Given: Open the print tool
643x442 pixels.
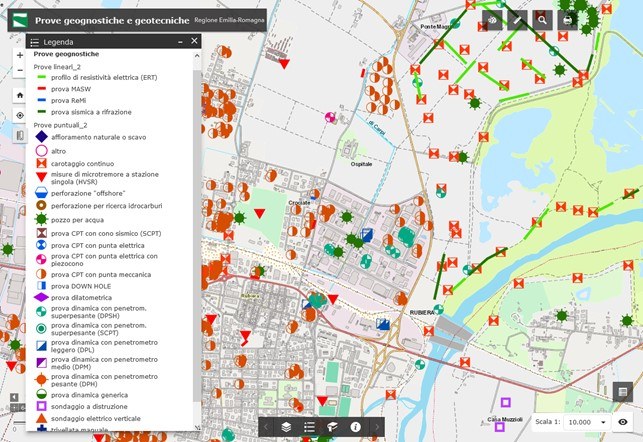Looking at the screenshot, I should click(x=568, y=19).
